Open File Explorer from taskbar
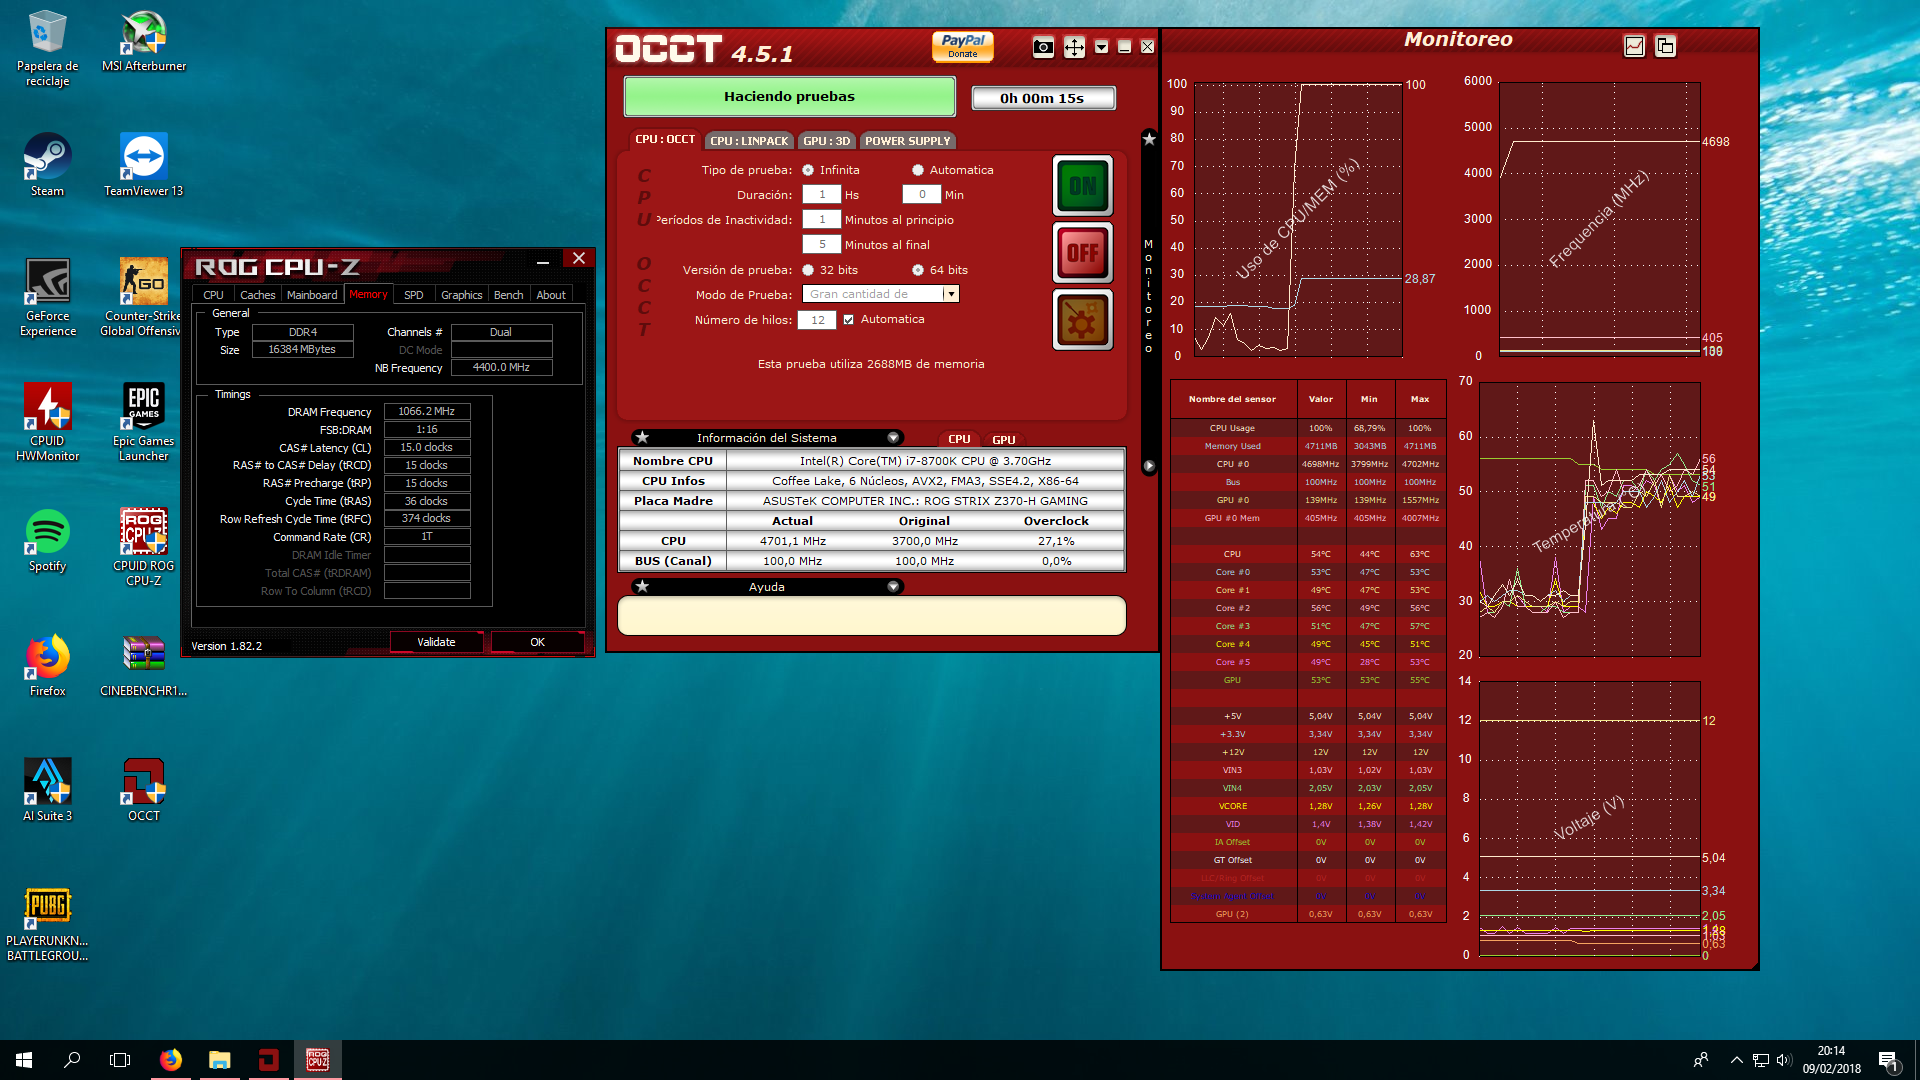 [x=219, y=1060]
